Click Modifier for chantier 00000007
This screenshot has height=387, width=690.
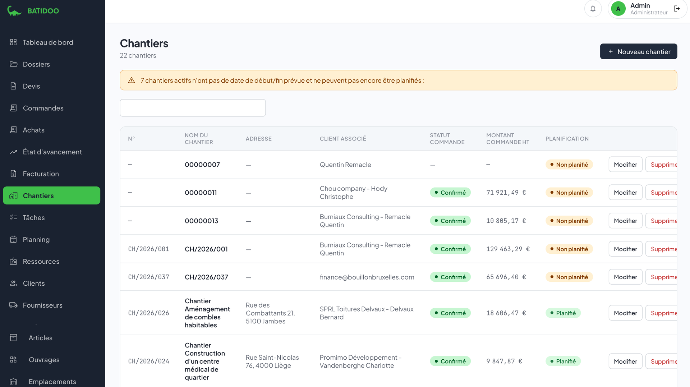pos(625,165)
